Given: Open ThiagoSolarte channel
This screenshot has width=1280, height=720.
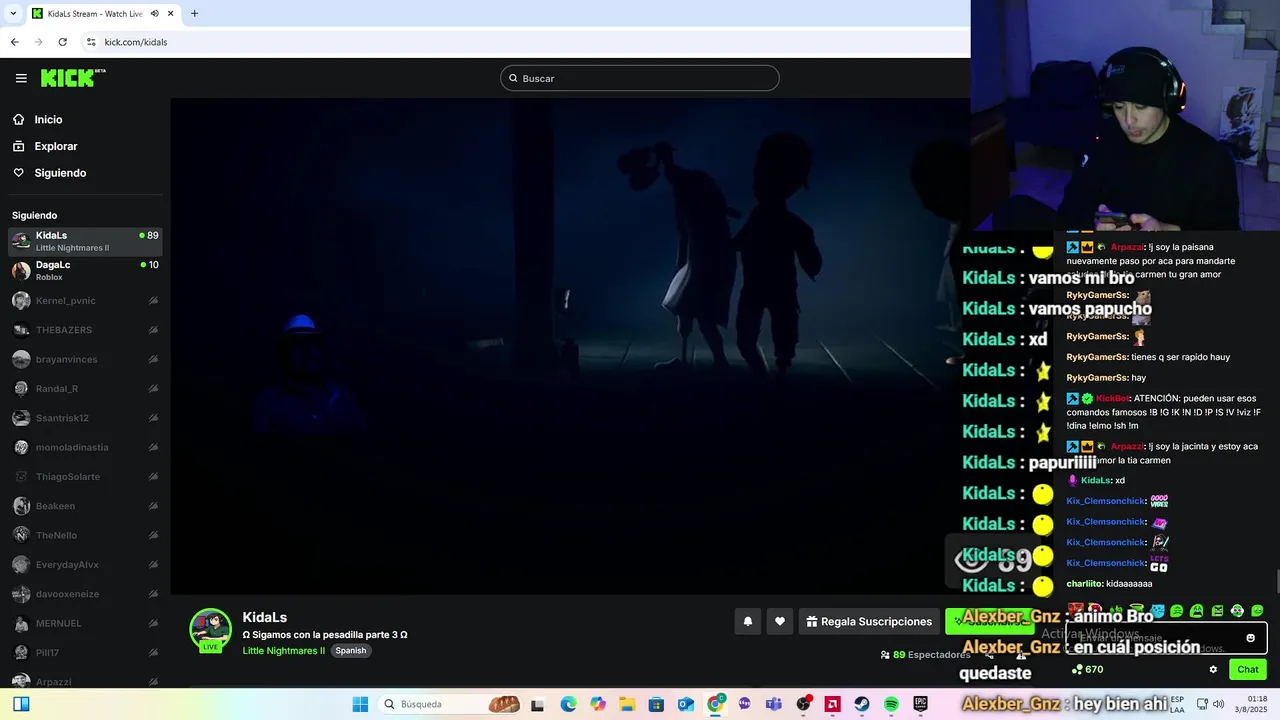Looking at the screenshot, I should click(x=85, y=477).
